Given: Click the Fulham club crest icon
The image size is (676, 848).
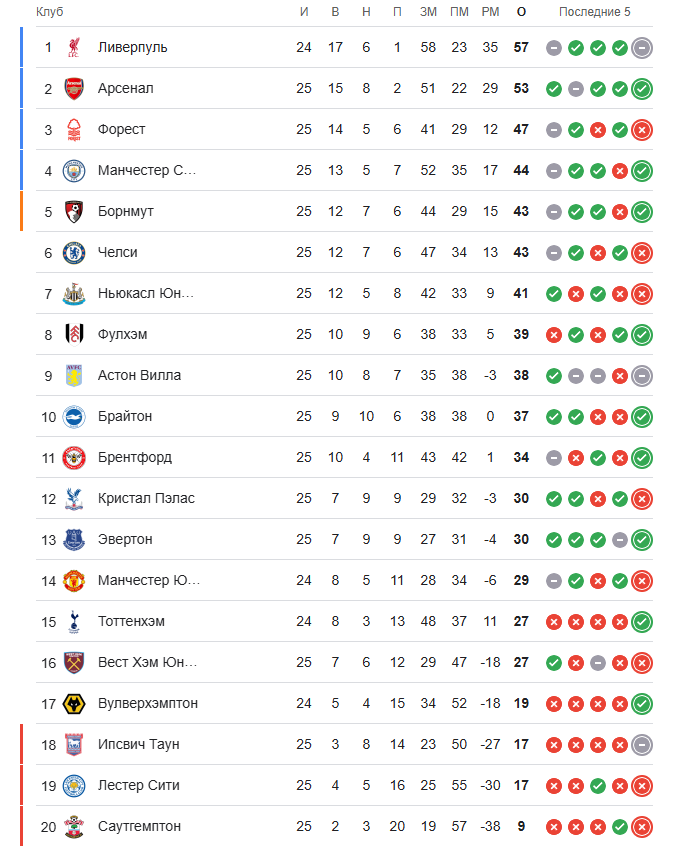Looking at the screenshot, I should coord(75,334).
